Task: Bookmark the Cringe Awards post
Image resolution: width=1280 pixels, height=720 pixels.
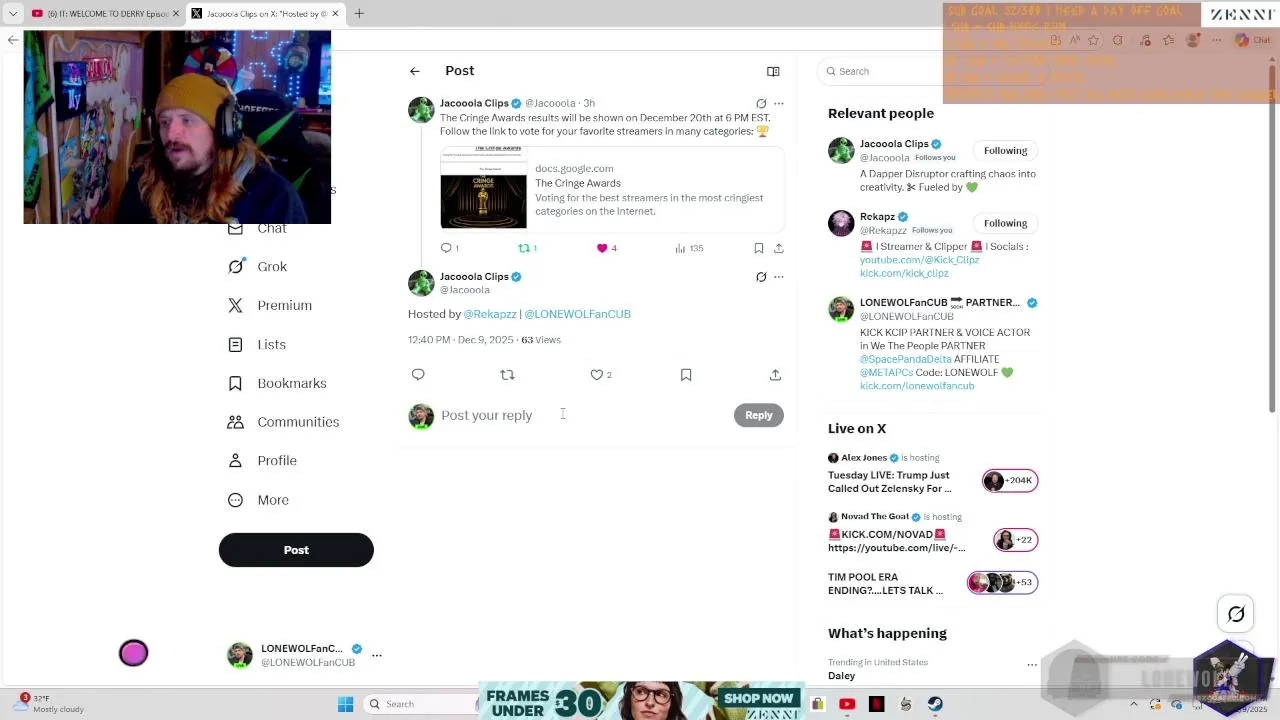Action: tap(758, 248)
